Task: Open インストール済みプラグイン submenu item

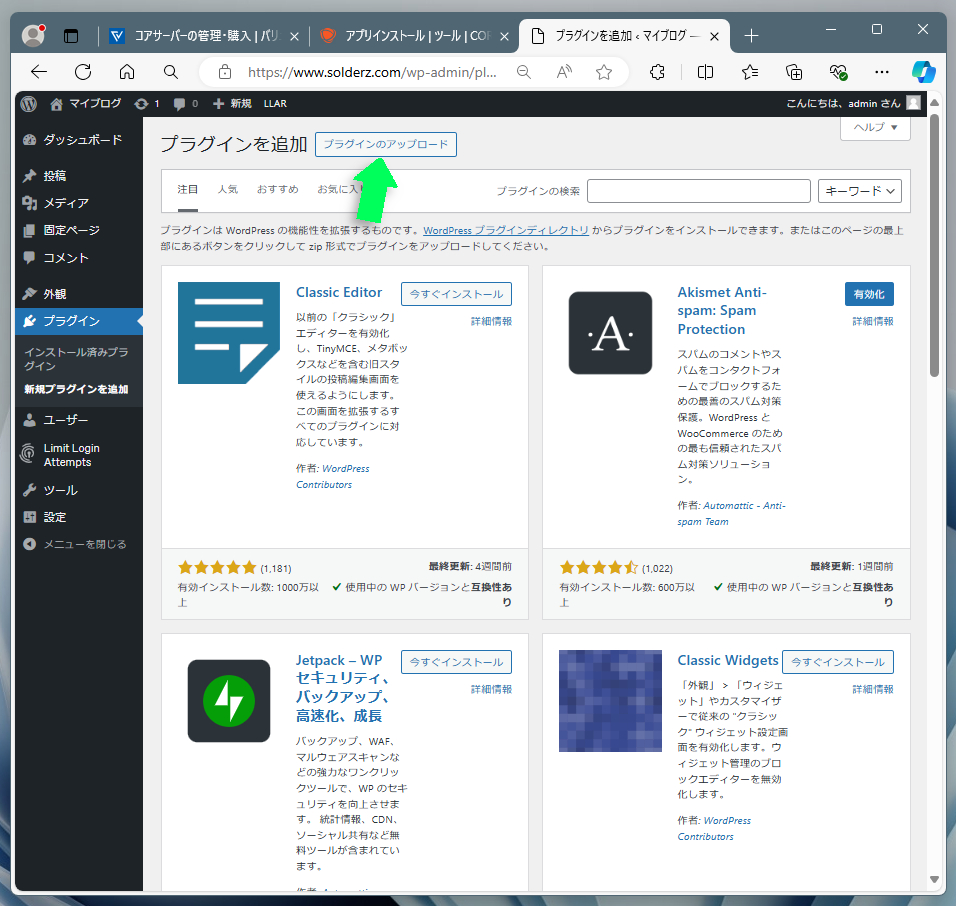Action: pyautogui.click(x=76, y=359)
